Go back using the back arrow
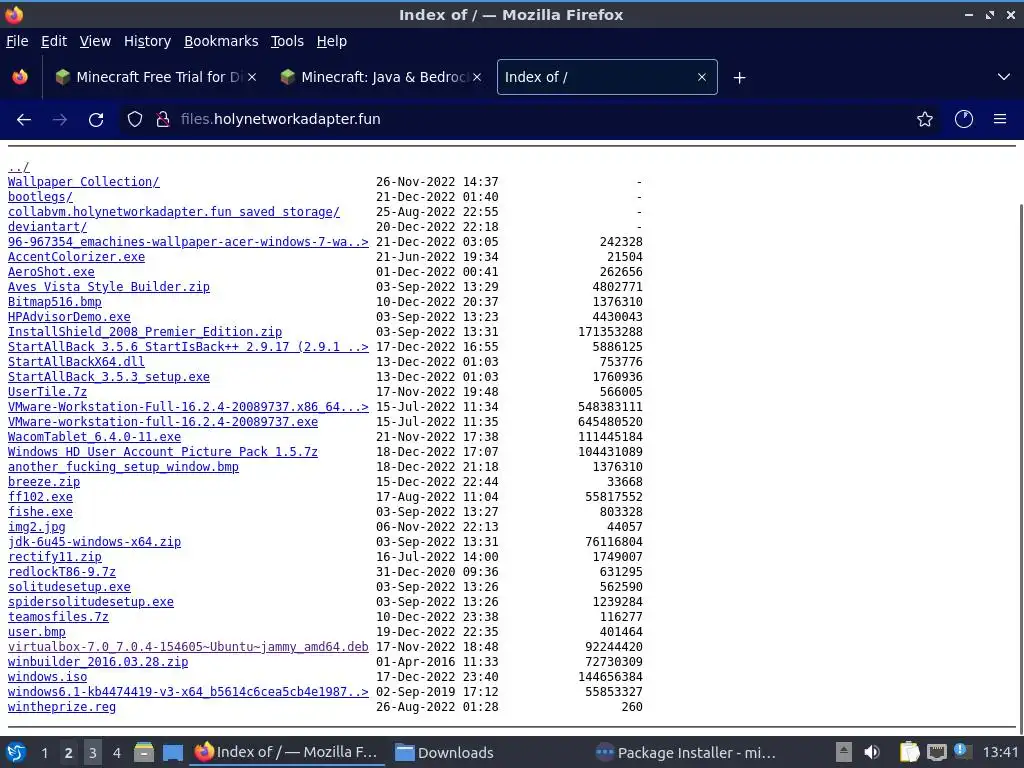 click(24, 120)
